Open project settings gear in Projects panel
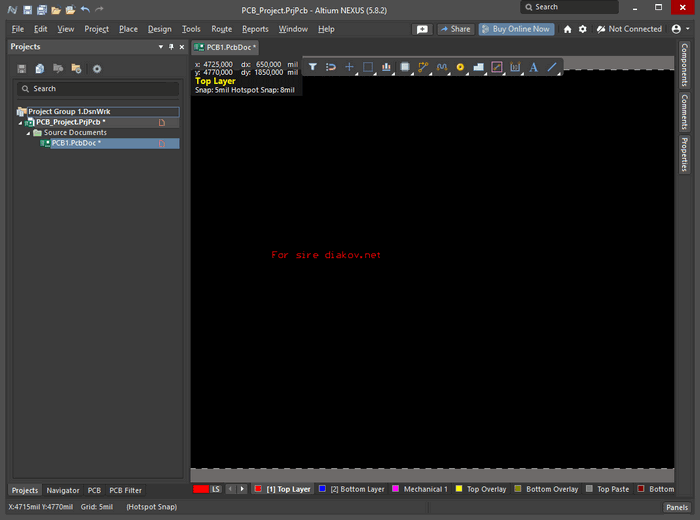The image size is (700, 520). tap(97, 69)
